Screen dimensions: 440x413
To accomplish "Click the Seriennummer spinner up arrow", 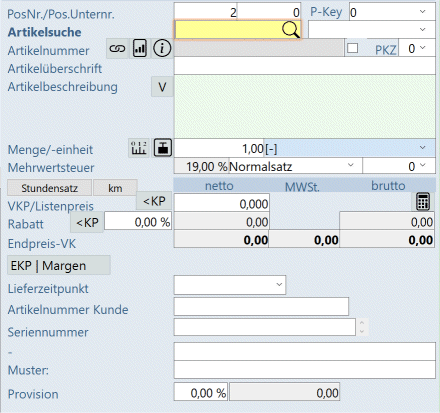I will point(362,322).
